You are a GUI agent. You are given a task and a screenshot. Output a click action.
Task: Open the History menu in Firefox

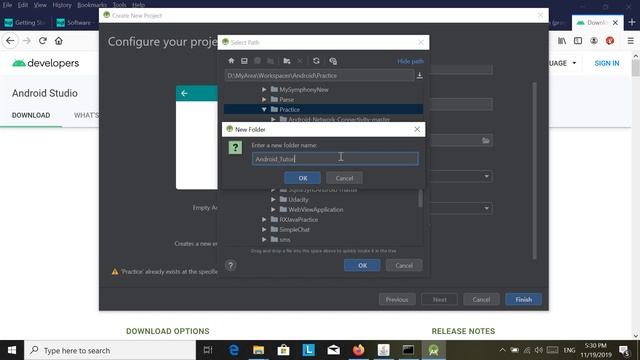coord(62,5)
